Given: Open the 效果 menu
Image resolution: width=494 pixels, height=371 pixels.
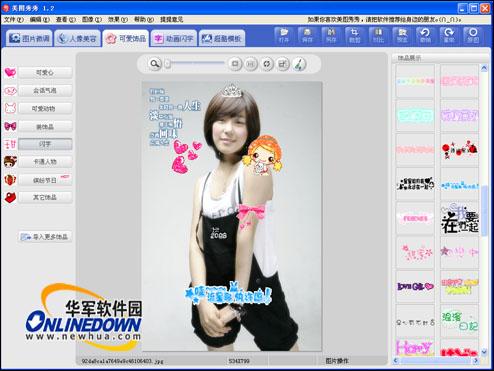Looking at the screenshot, I should point(117,20).
